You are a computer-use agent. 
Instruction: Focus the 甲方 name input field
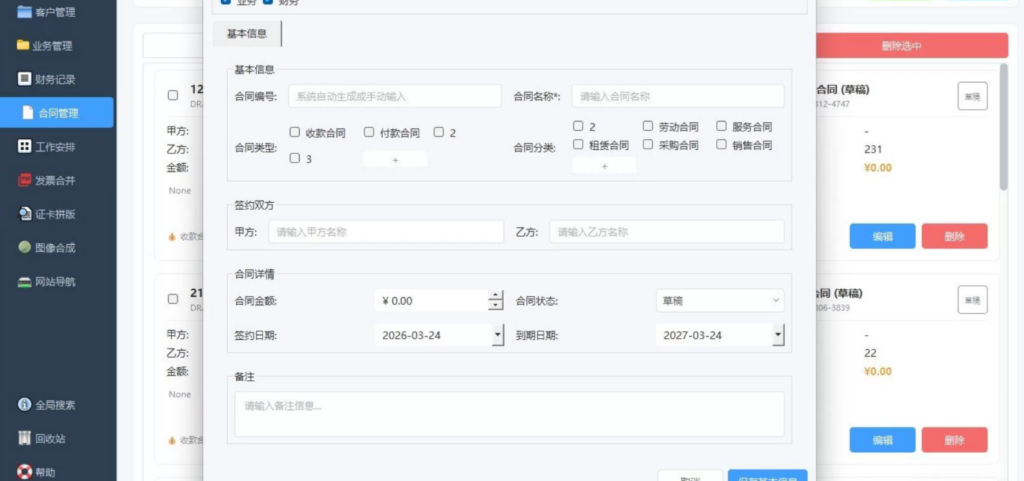coord(386,232)
